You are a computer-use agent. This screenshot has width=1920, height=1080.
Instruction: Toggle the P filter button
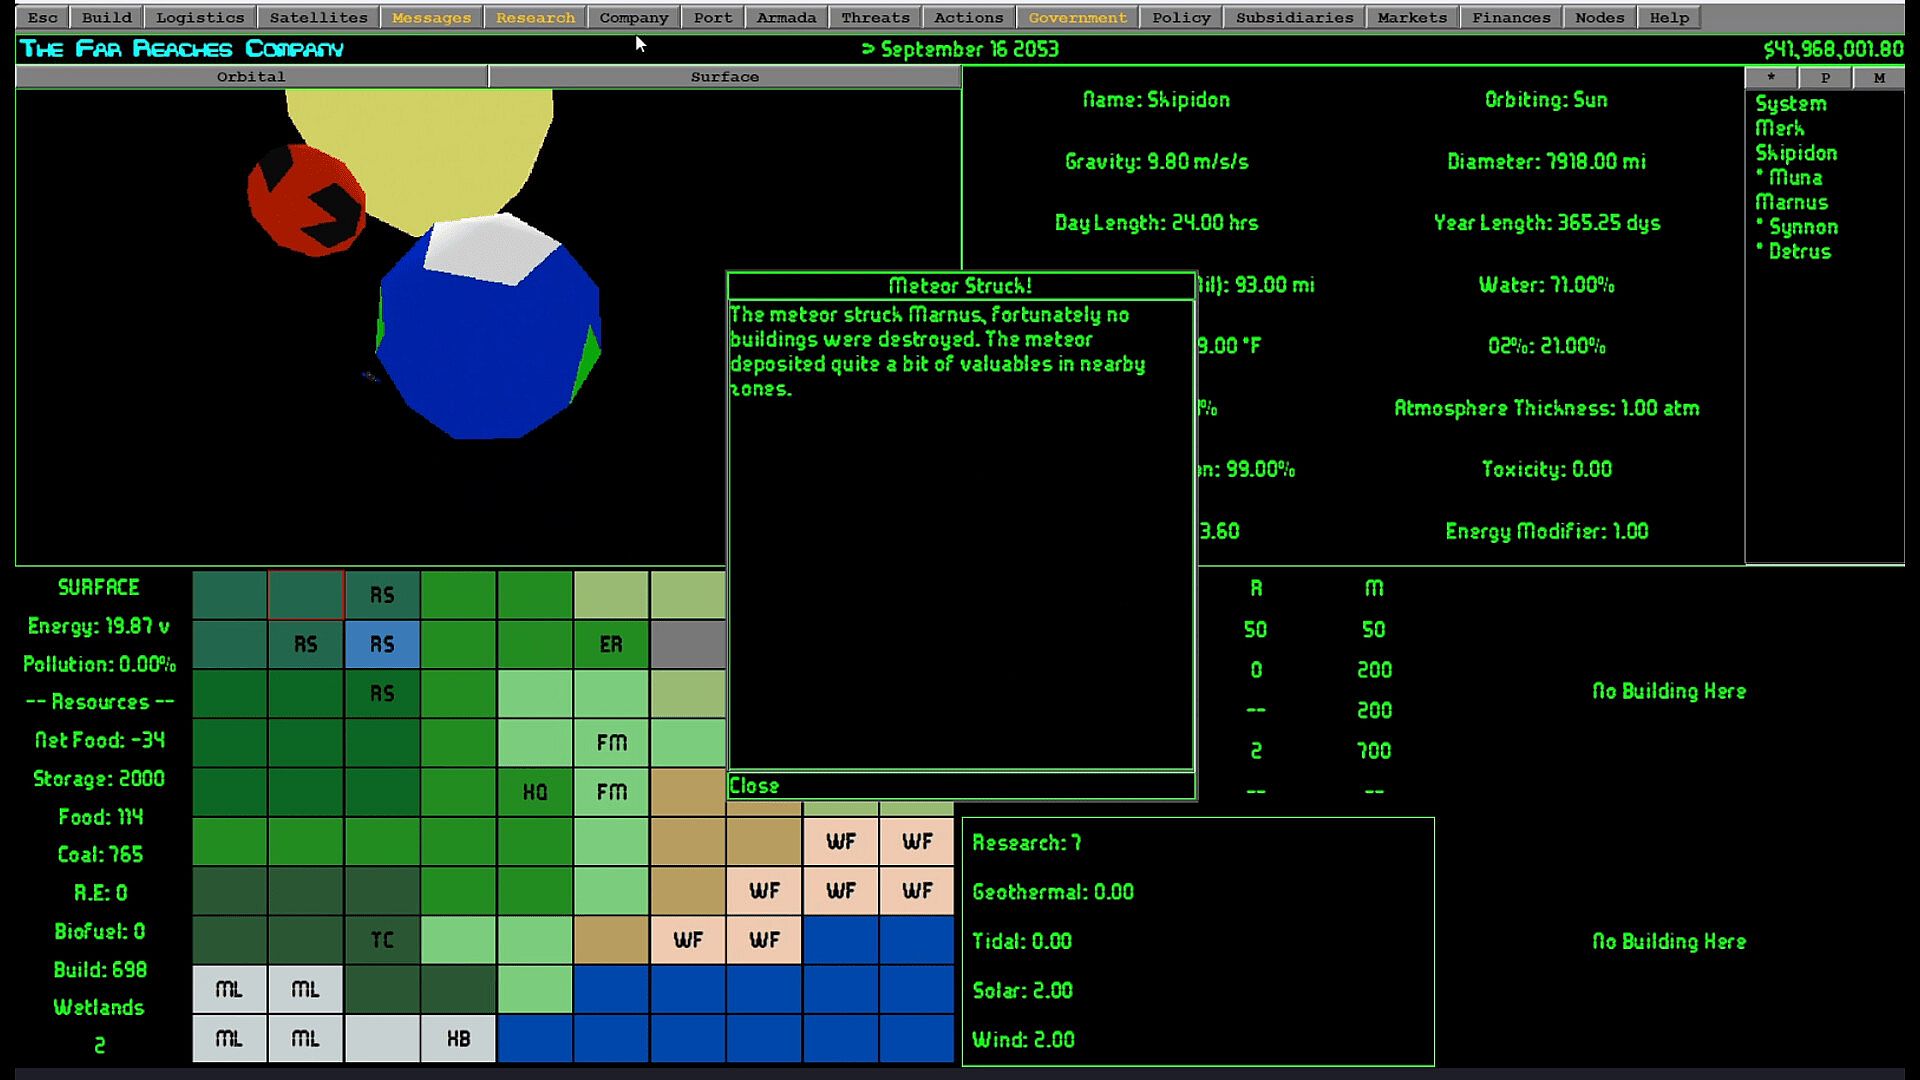point(1825,77)
